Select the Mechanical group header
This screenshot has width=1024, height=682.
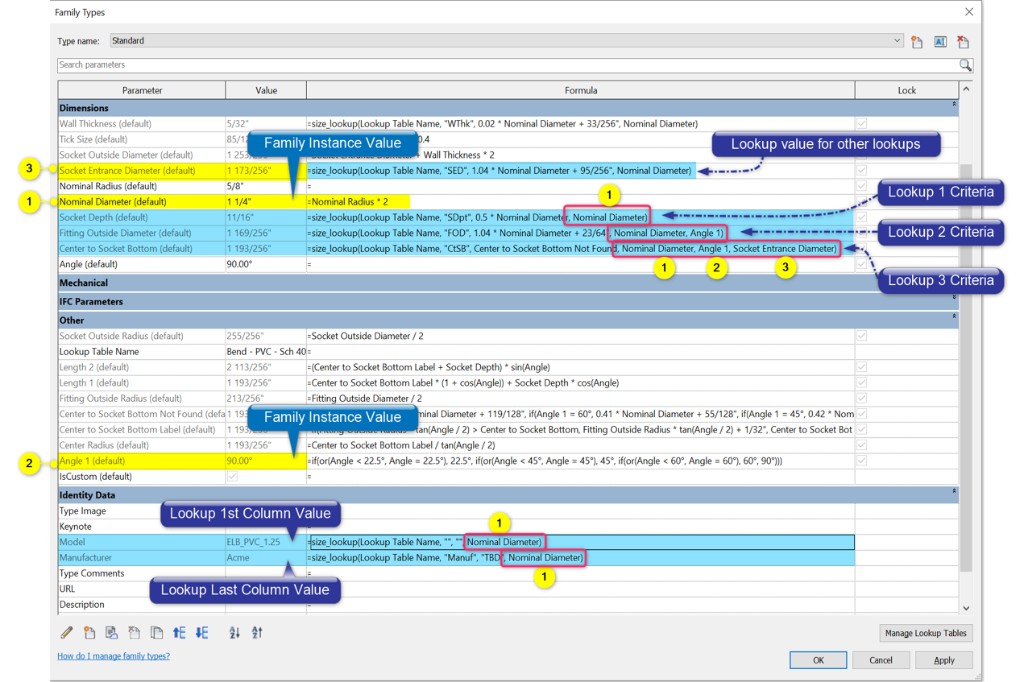pos(508,283)
